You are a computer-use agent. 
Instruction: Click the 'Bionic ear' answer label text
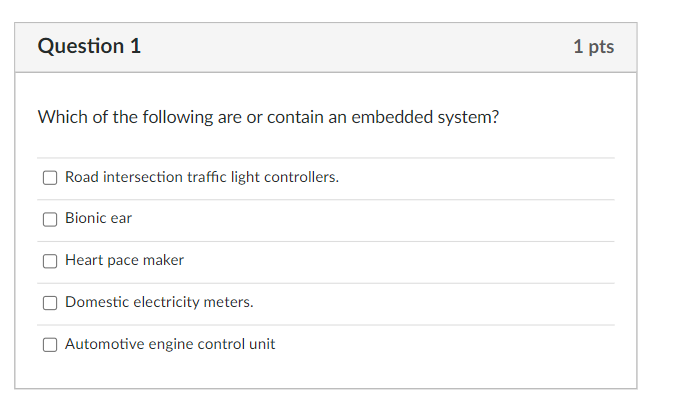tap(98, 218)
